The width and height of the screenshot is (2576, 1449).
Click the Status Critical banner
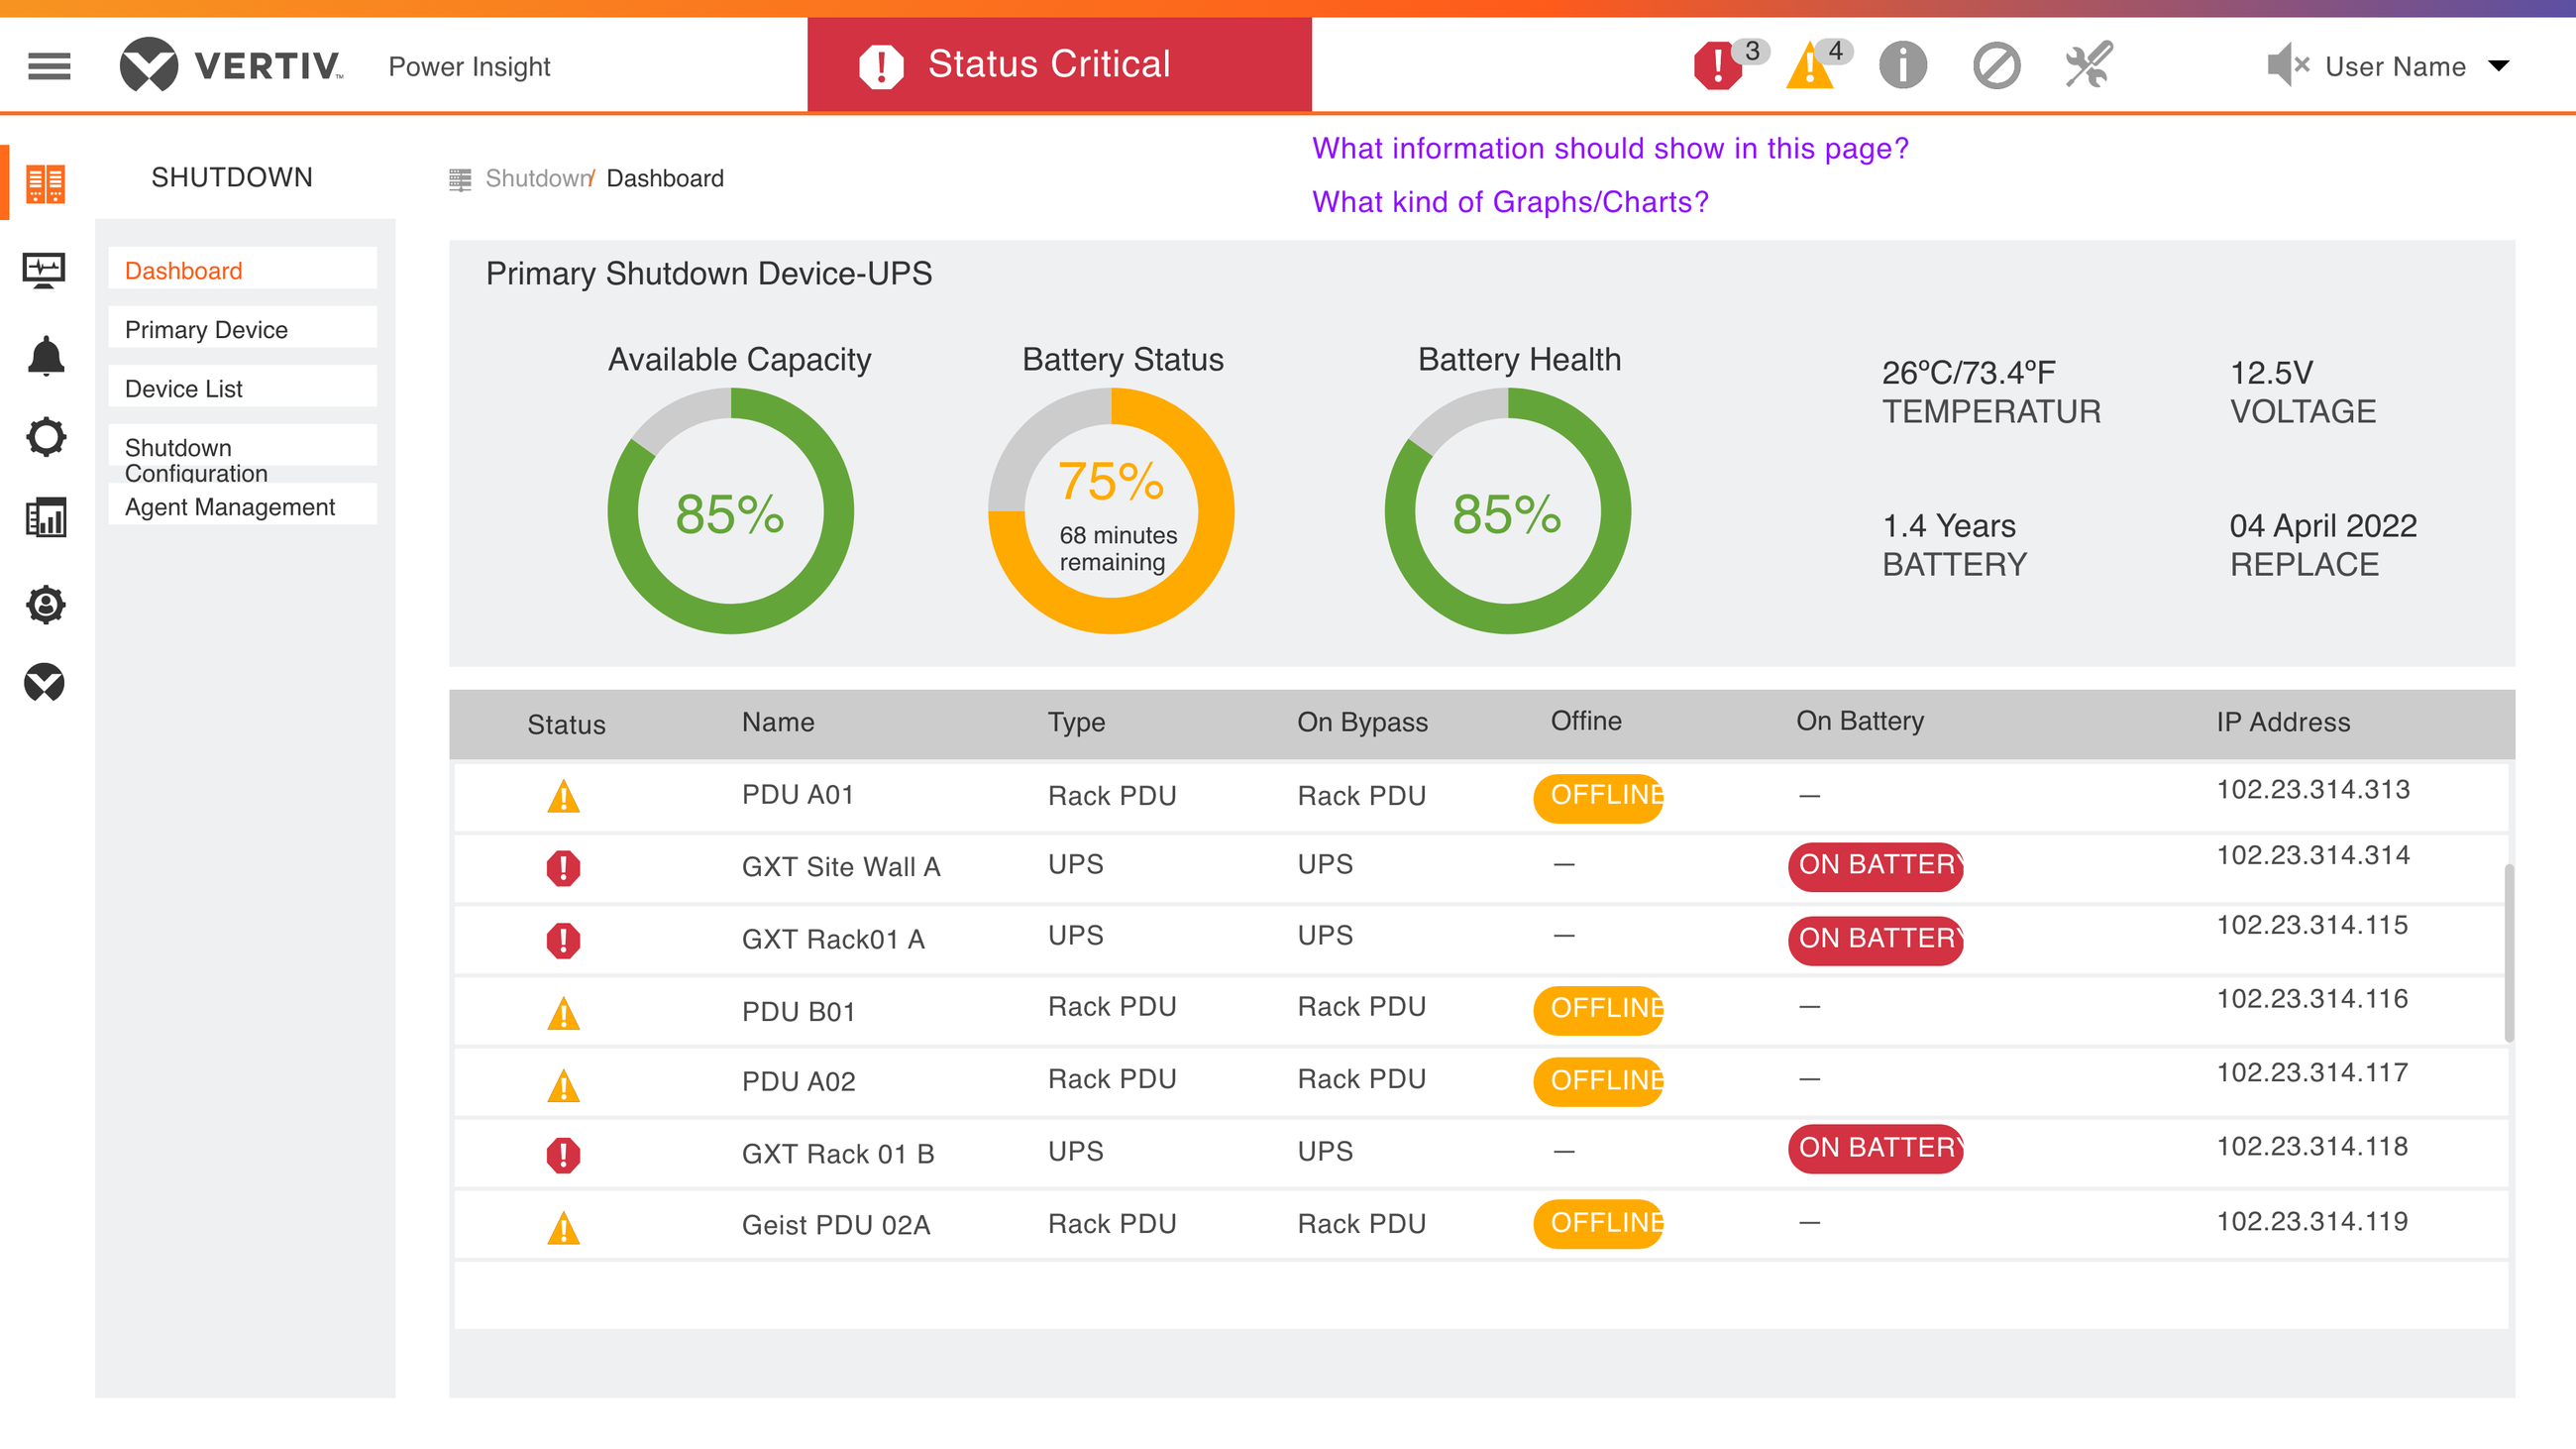tap(1059, 64)
